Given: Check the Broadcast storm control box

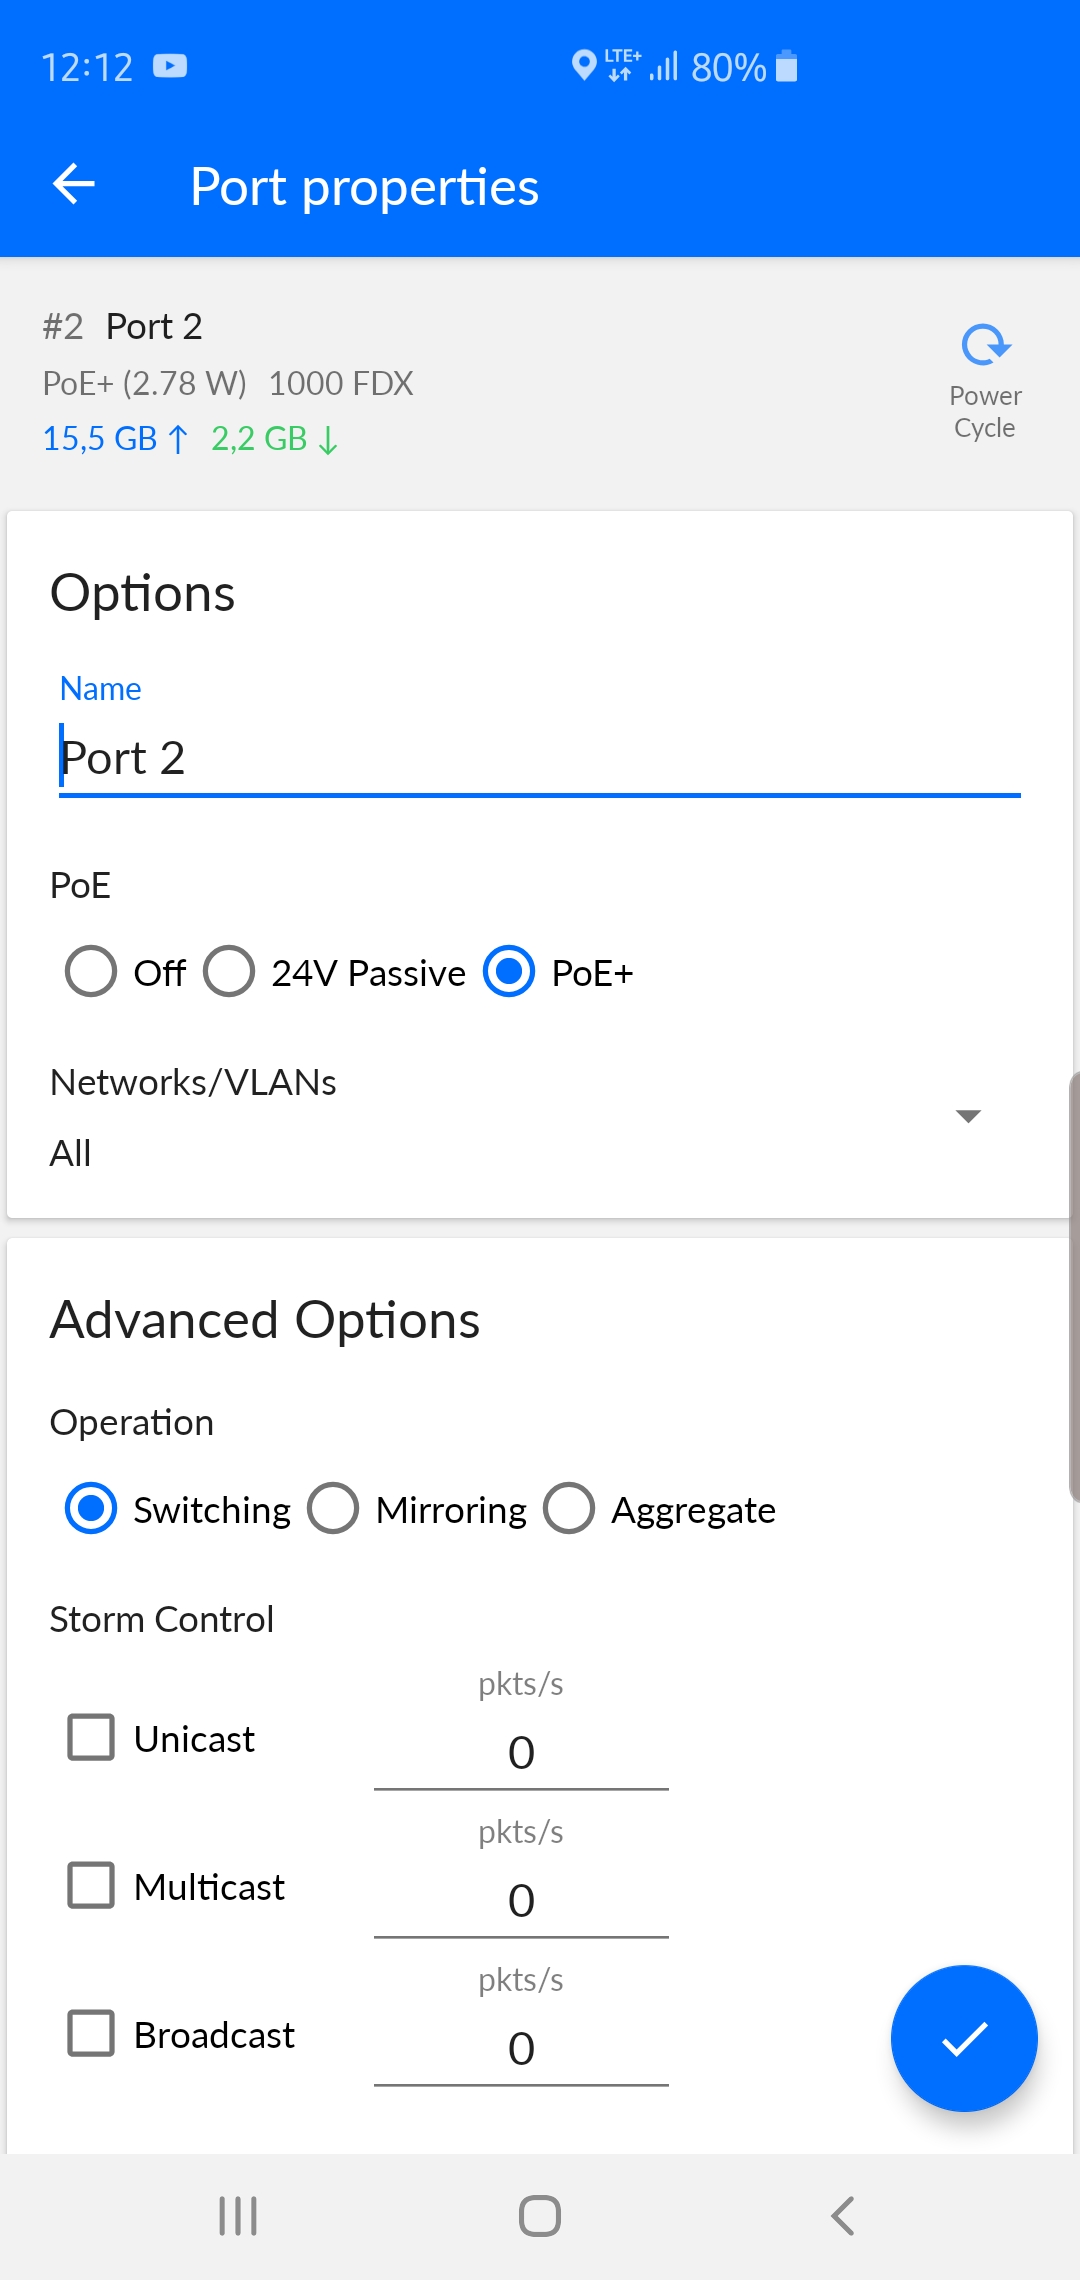Looking at the screenshot, I should pyautogui.click(x=91, y=2034).
